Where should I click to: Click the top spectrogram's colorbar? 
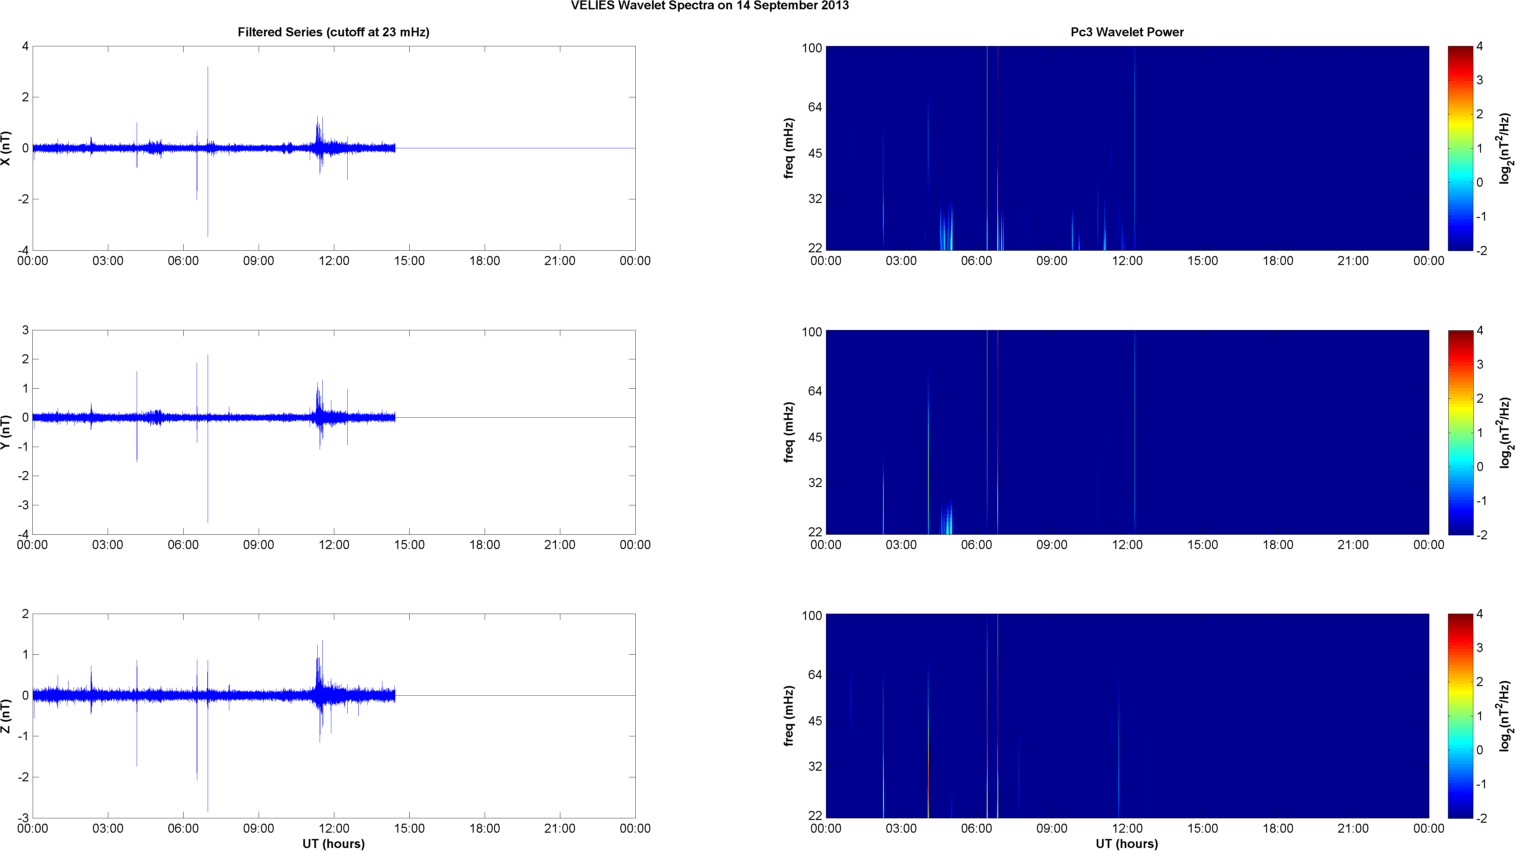1460,148
